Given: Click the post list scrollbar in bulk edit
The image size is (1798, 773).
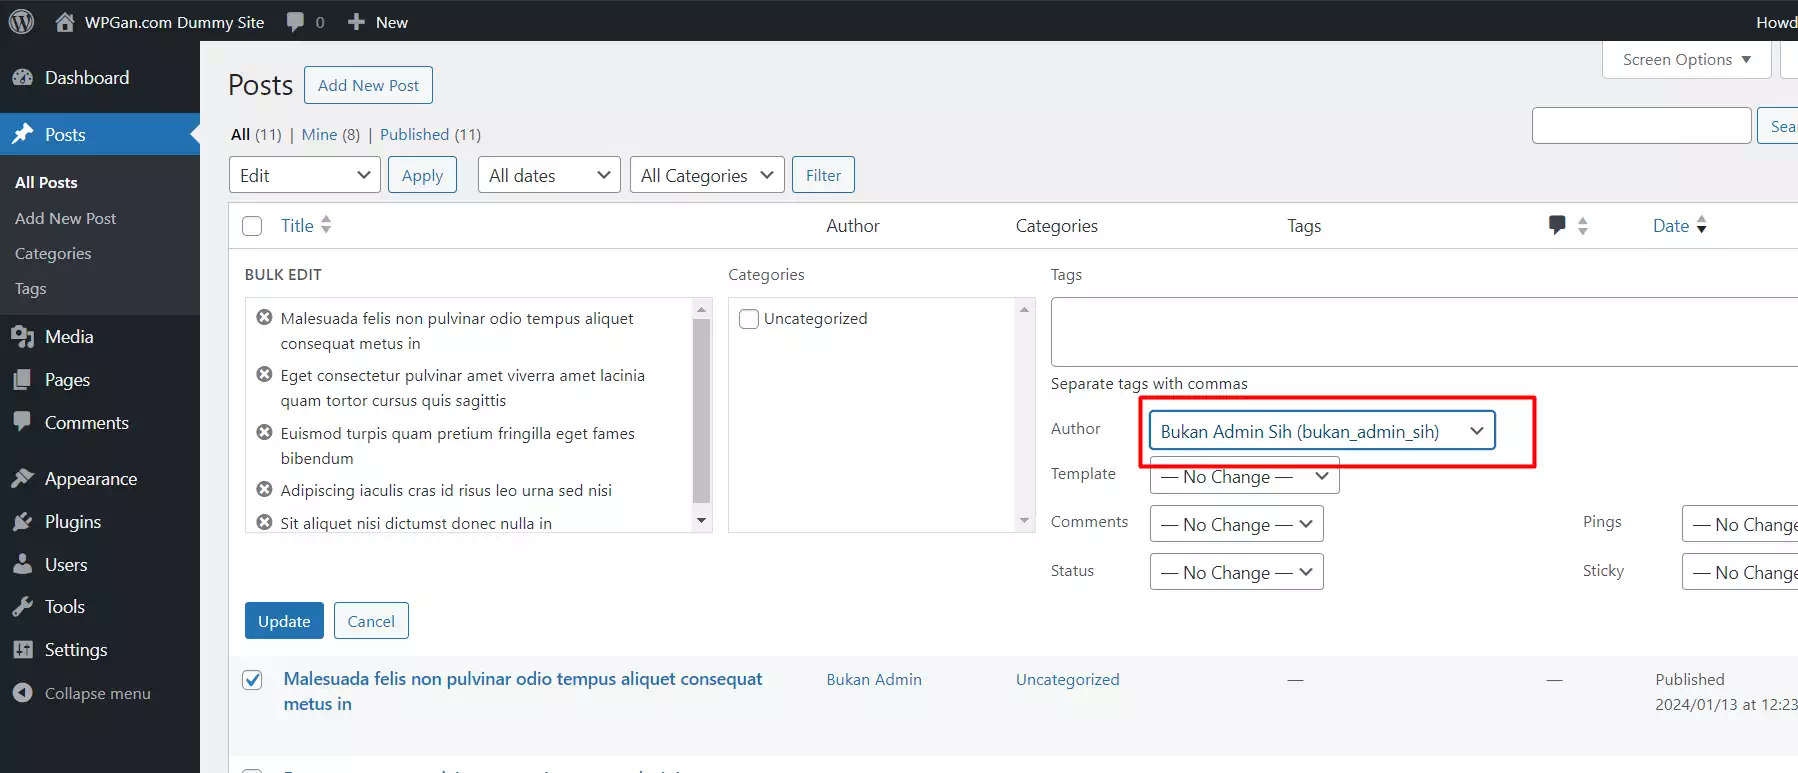Looking at the screenshot, I should point(701,411).
